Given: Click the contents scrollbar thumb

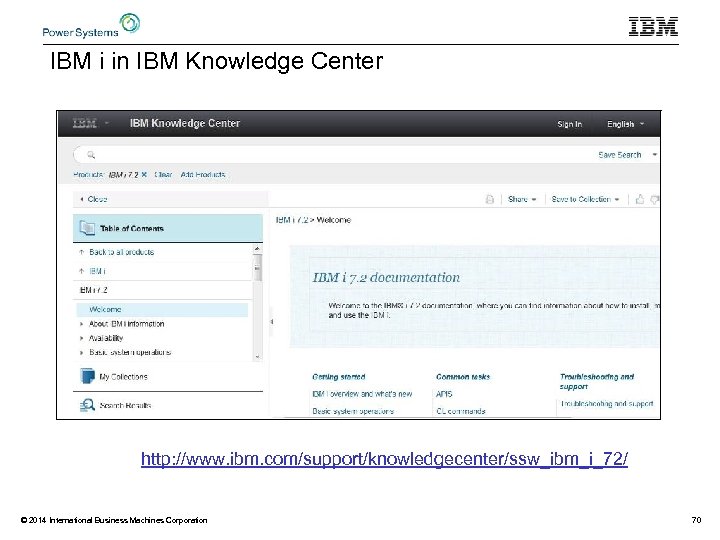Looking at the screenshot, I should click(257, 267).
